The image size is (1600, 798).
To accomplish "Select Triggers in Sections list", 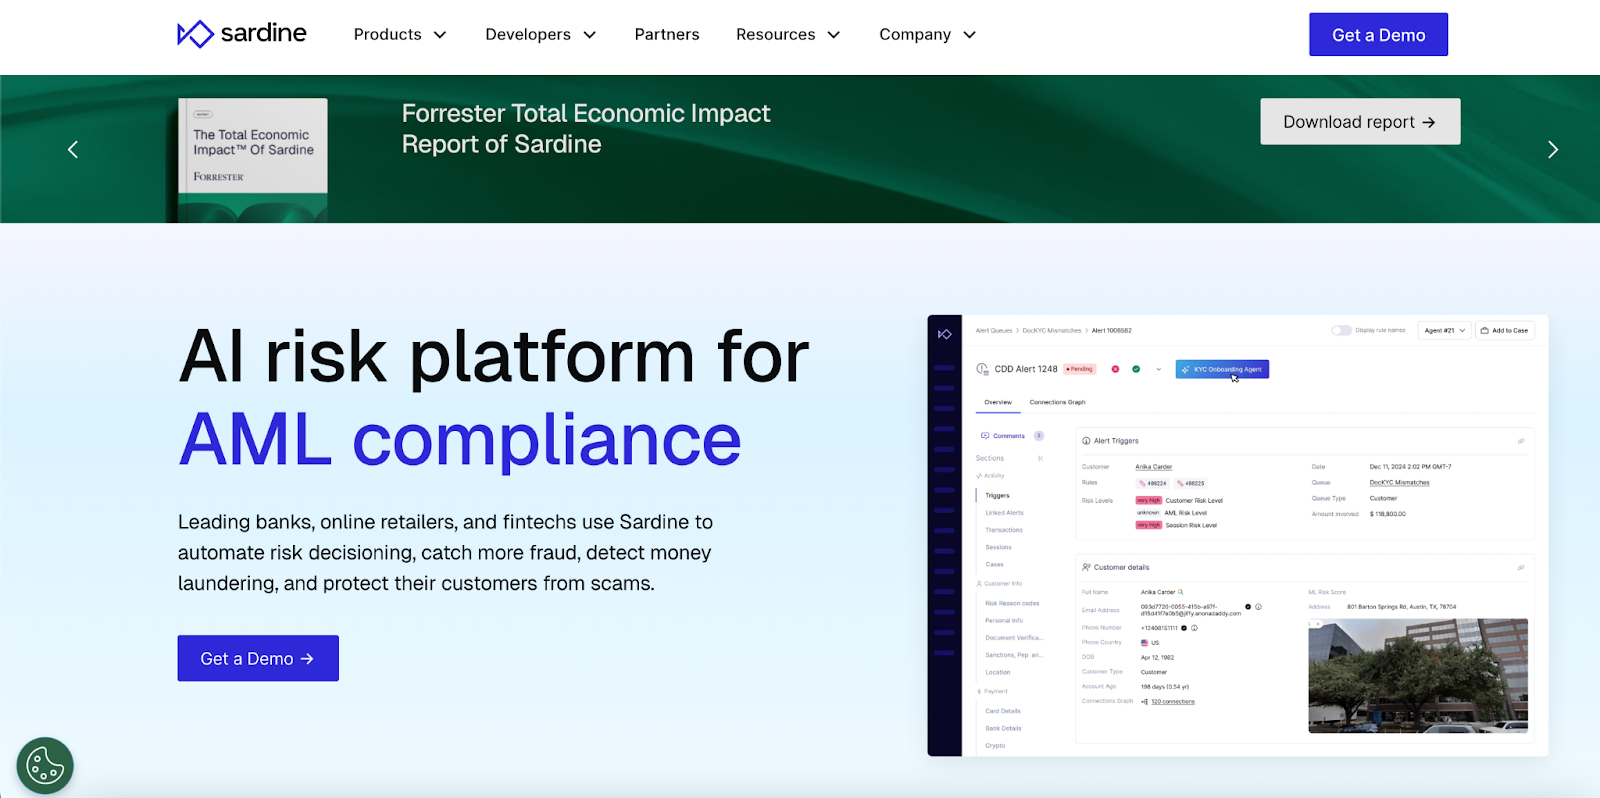I will (x=997, y=495).
